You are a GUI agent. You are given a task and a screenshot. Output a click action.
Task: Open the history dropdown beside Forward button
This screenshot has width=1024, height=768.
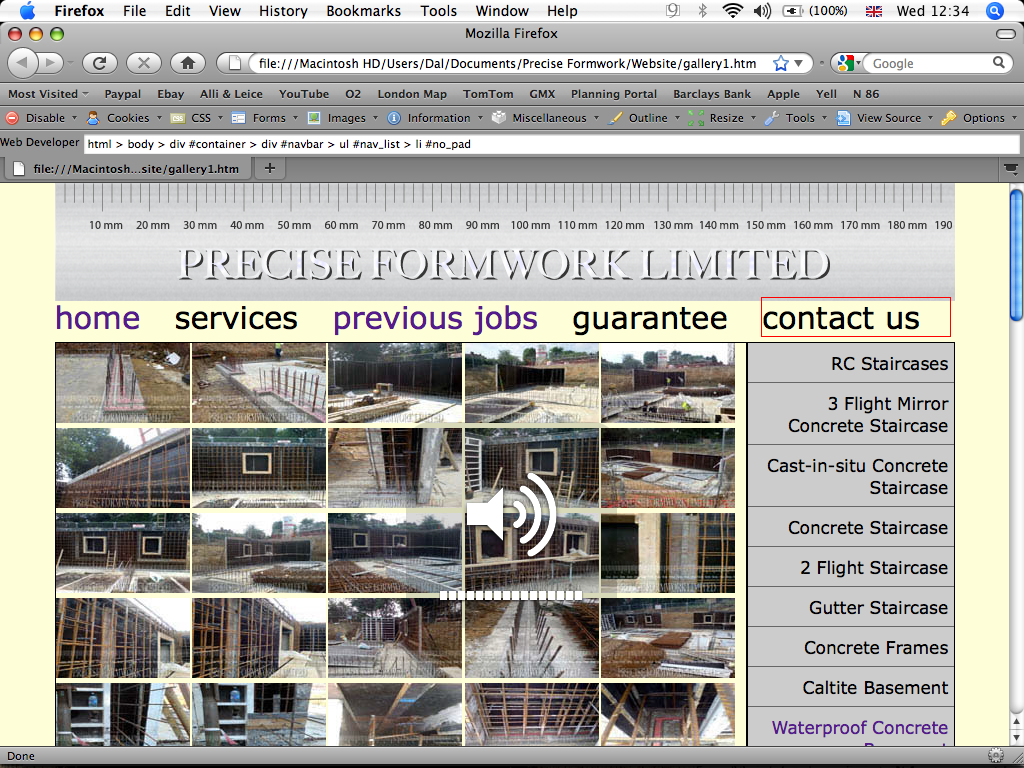click(x=70, y=63)
